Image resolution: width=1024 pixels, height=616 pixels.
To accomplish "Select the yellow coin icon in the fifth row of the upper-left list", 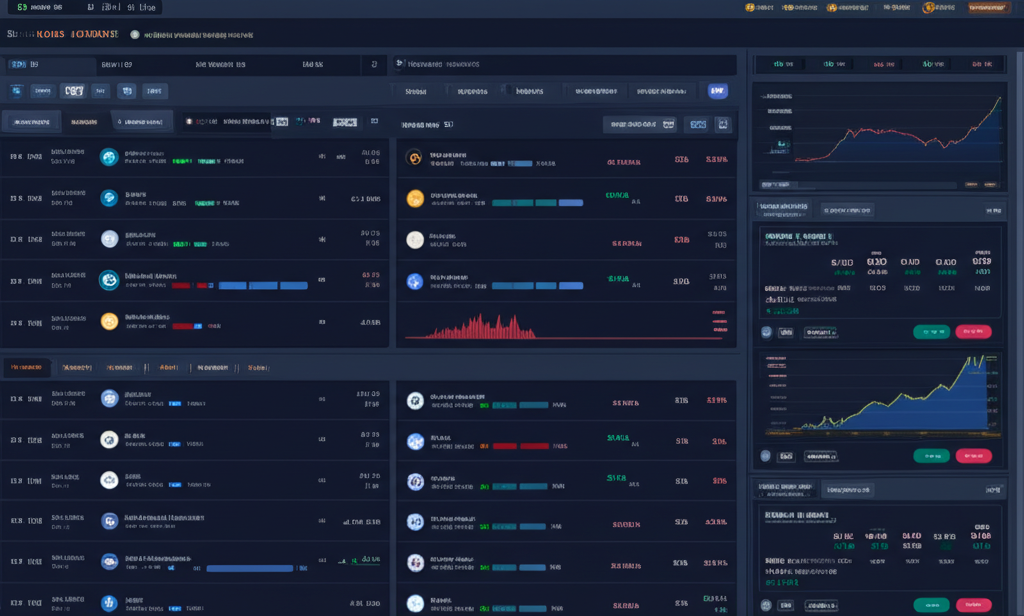I will tap(109, 321).
